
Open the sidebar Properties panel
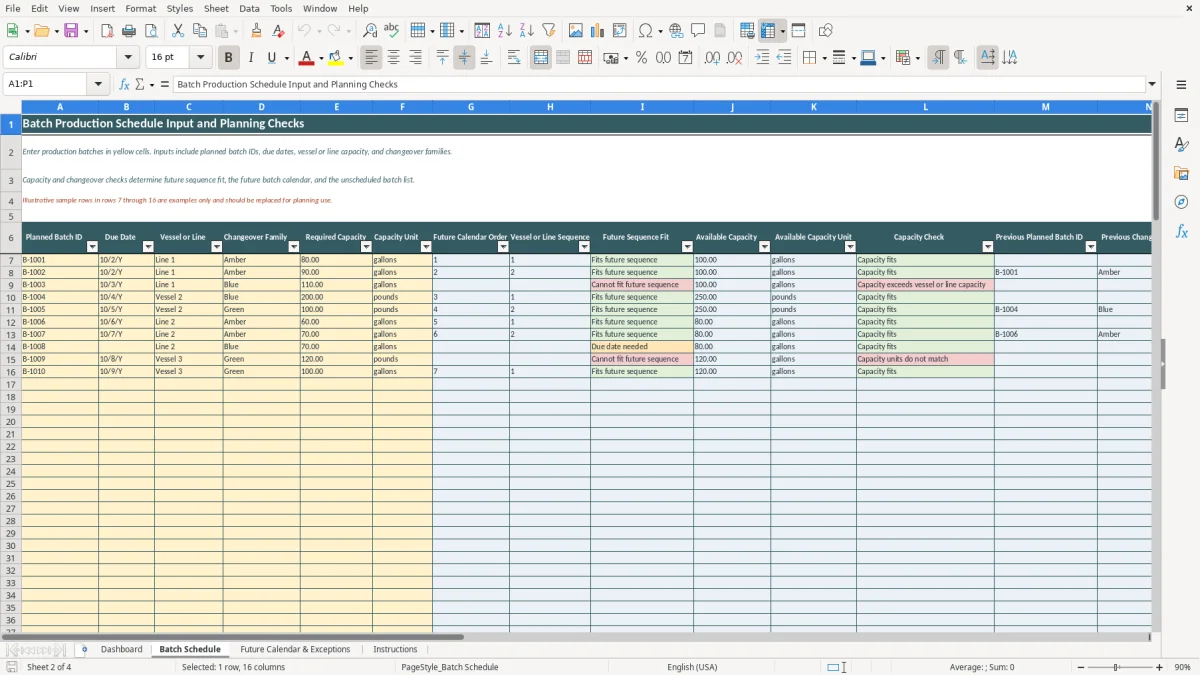point(1181,115)
